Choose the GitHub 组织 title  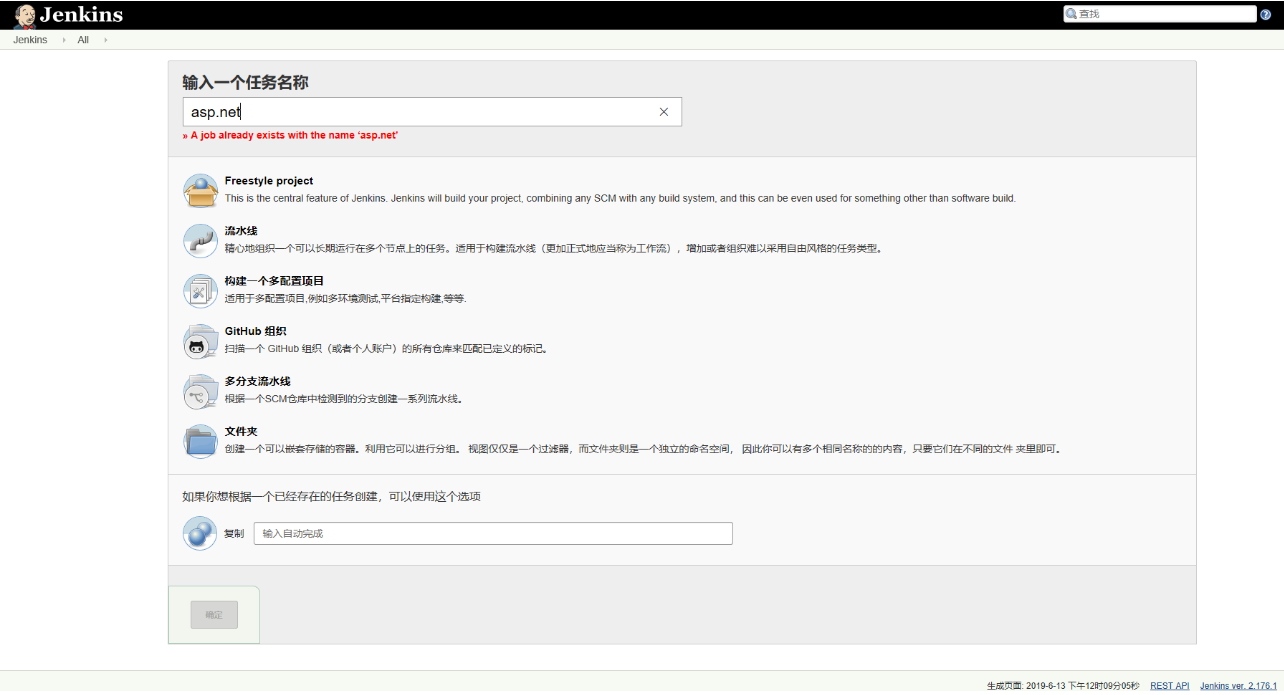click(256, 331)
